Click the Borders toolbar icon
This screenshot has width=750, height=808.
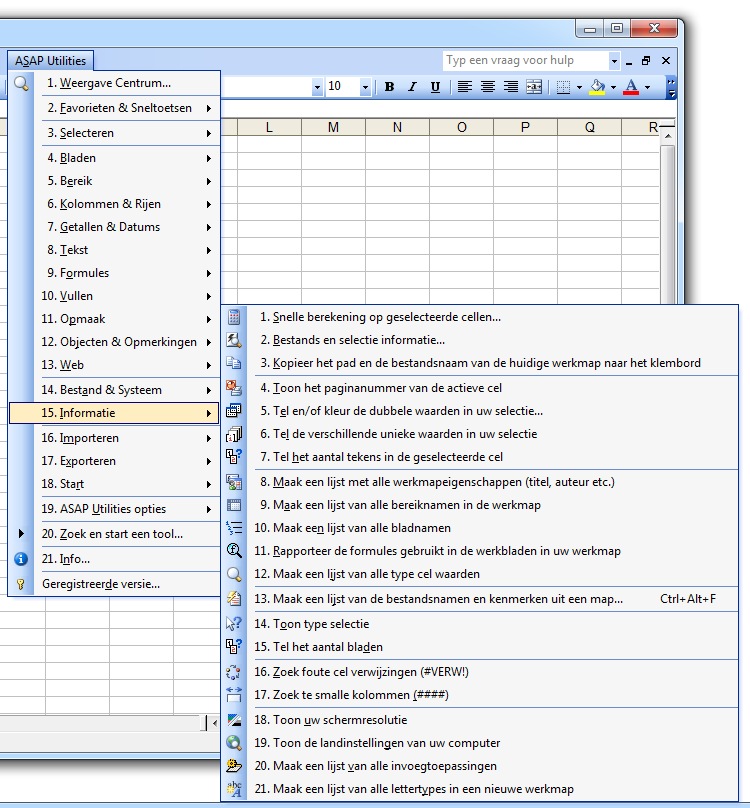coord(563,87)
